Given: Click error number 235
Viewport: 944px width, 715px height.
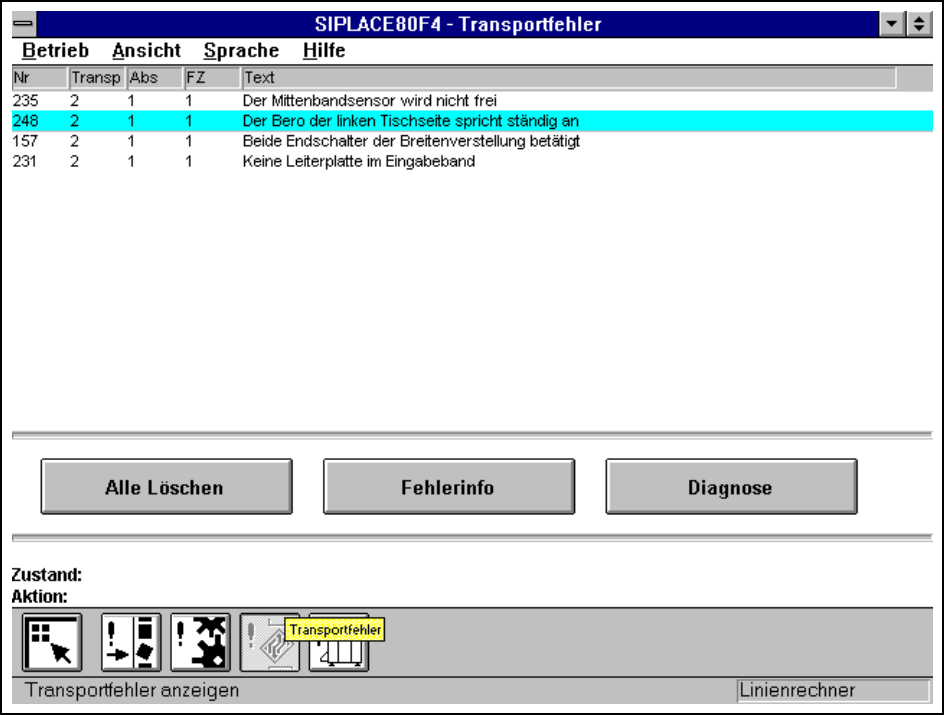Looking at the screenshot, I should tap(25, 101).
